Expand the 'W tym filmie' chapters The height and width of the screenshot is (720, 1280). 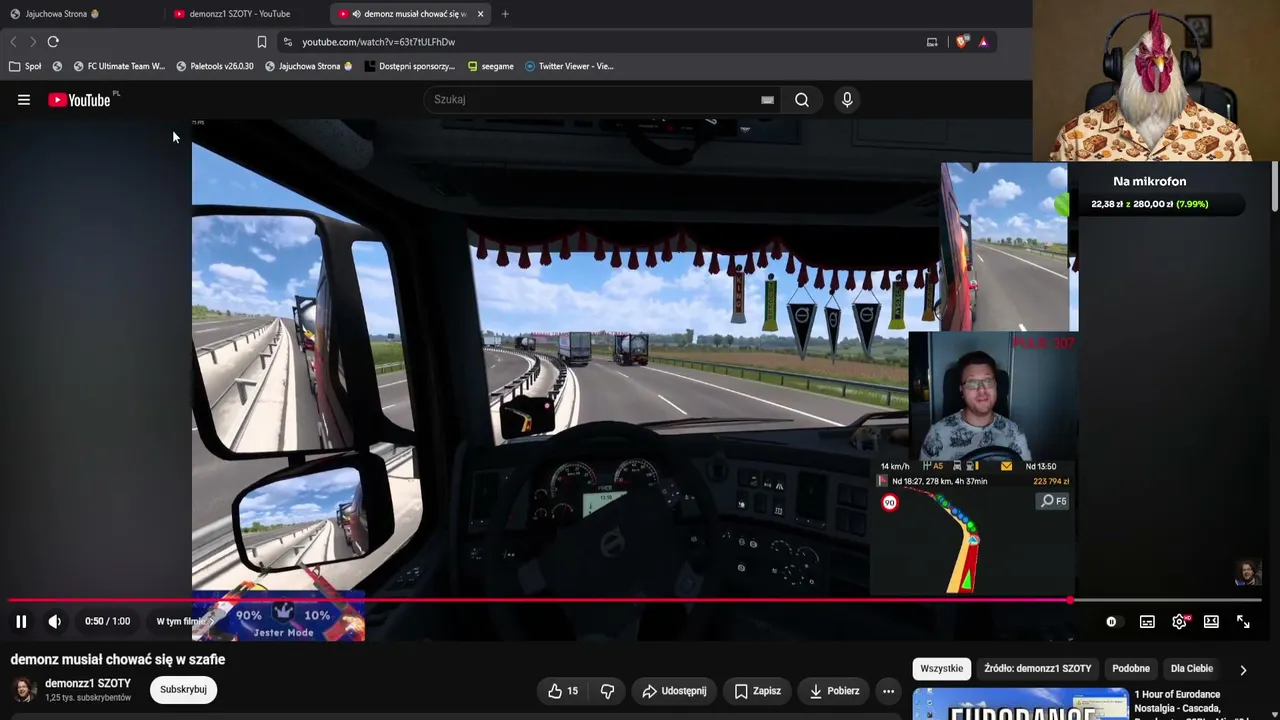pos(185,622)
